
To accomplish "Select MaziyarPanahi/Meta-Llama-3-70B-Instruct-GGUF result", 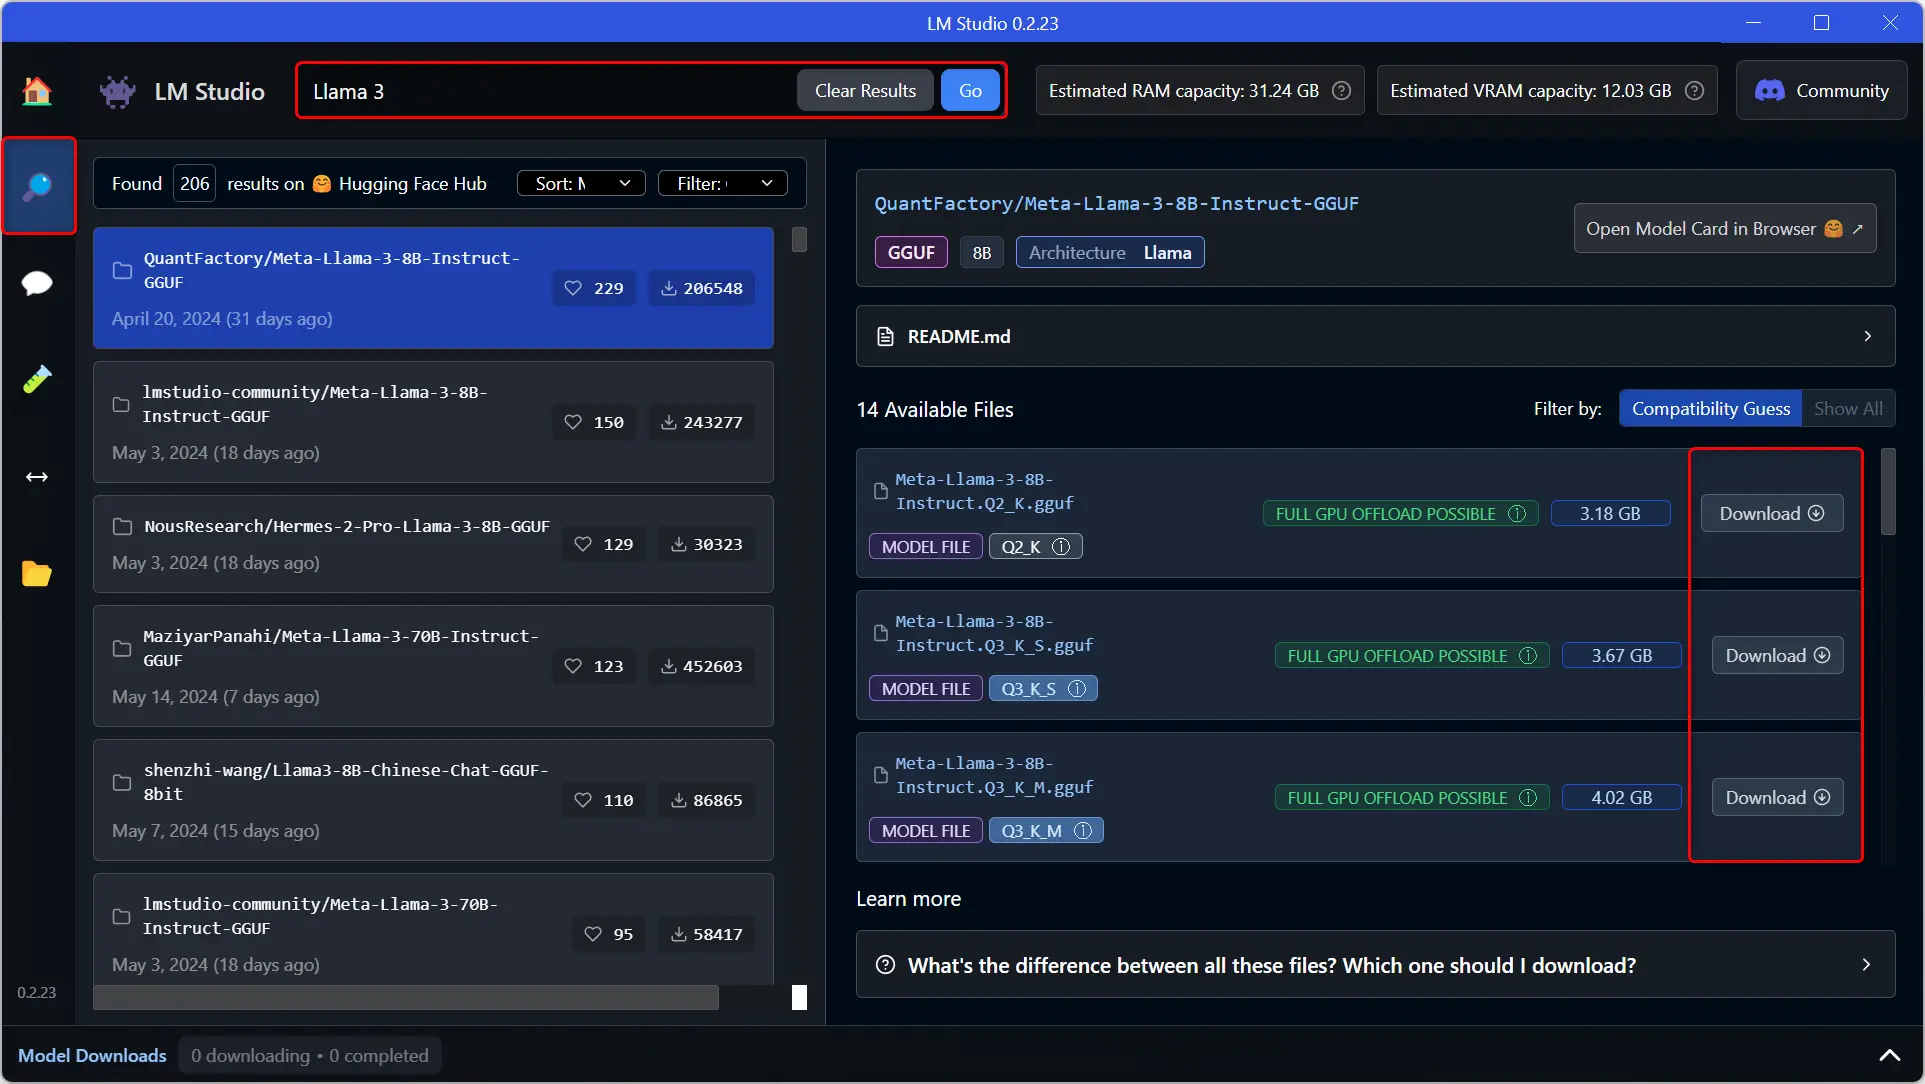I will tap(433, 666).
